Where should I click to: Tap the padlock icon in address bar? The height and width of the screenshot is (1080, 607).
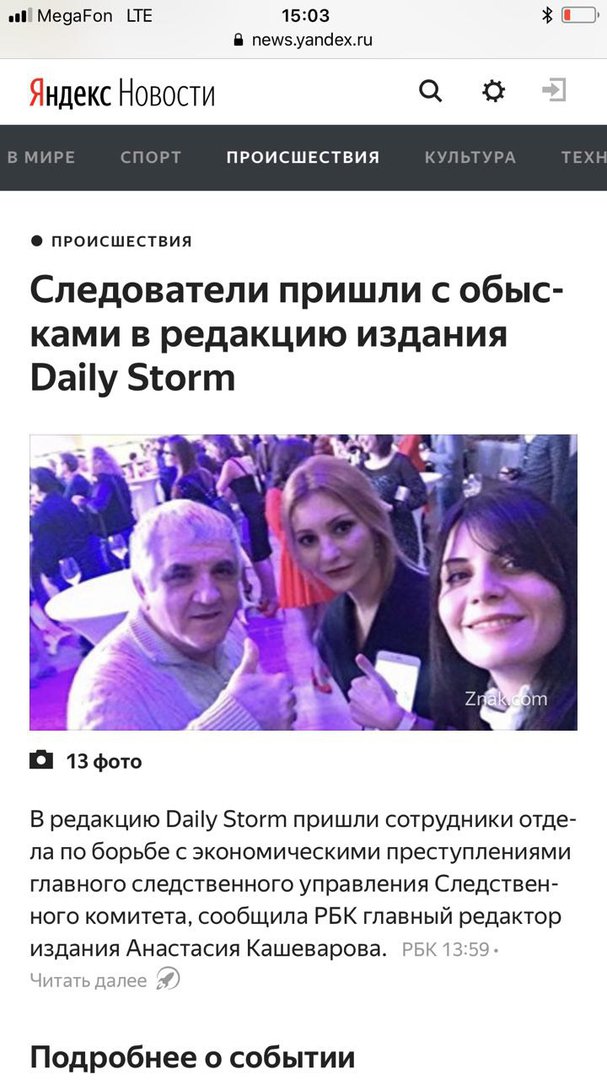239,39
